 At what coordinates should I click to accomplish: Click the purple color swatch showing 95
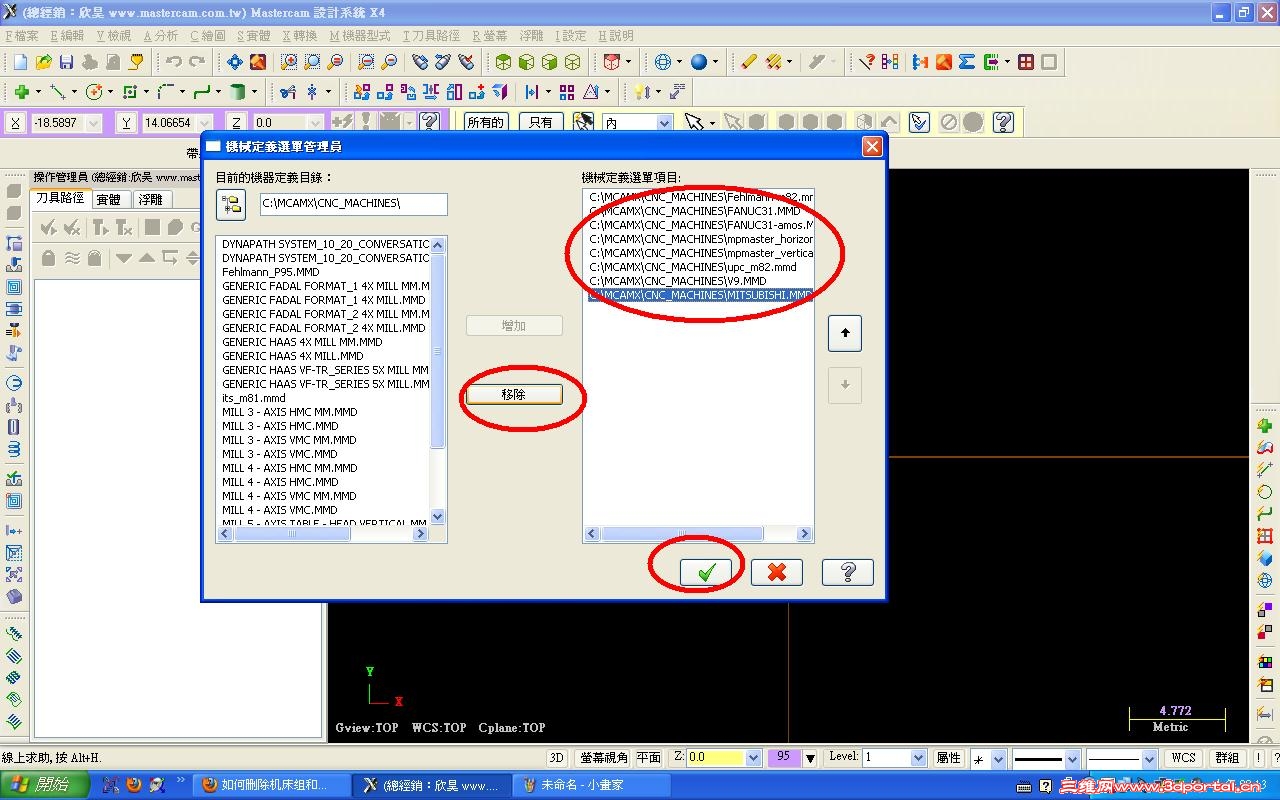[x=783, y=758]
